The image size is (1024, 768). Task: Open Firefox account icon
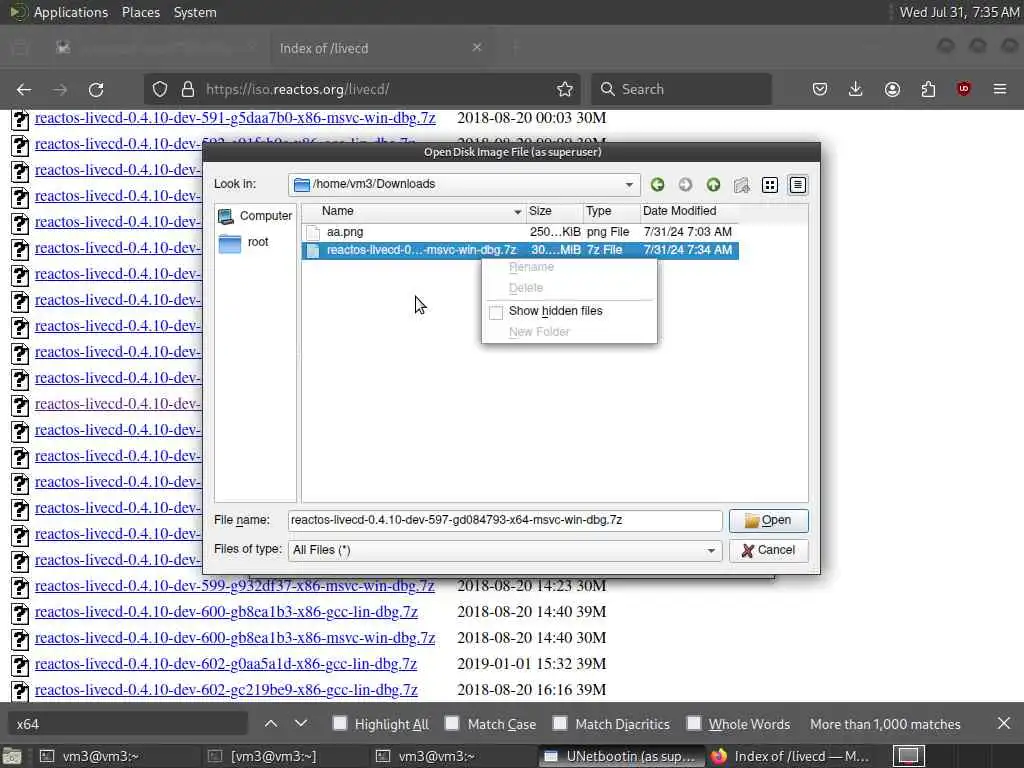point(892,89)
